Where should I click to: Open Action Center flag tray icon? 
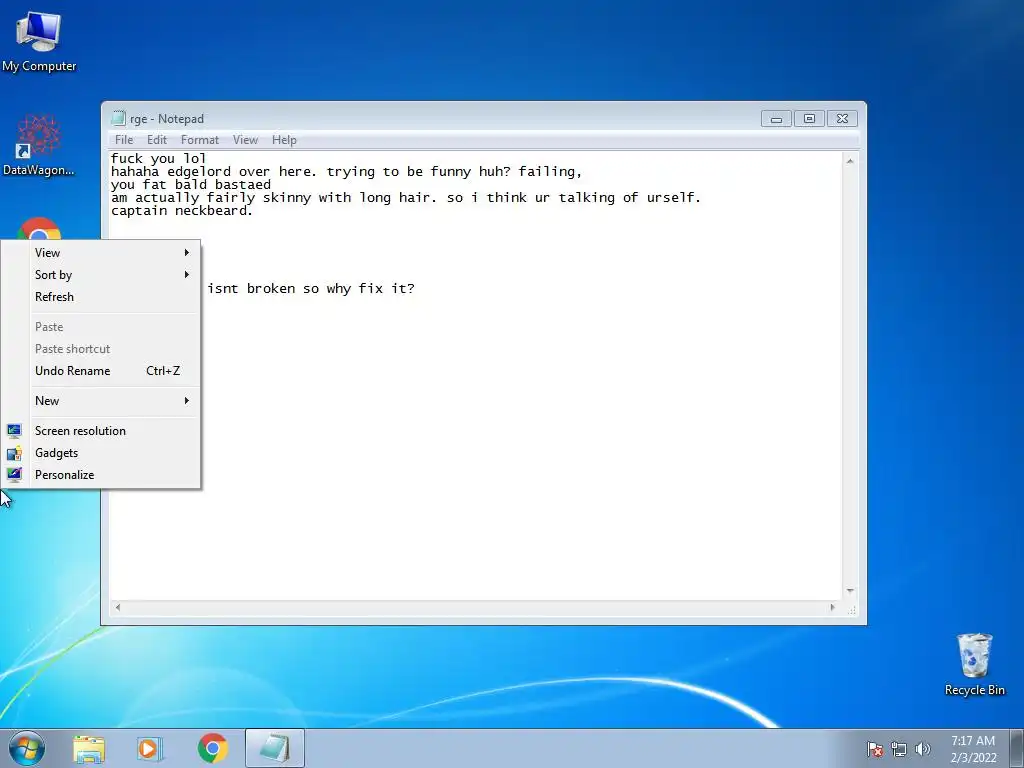tap(874, 749)
